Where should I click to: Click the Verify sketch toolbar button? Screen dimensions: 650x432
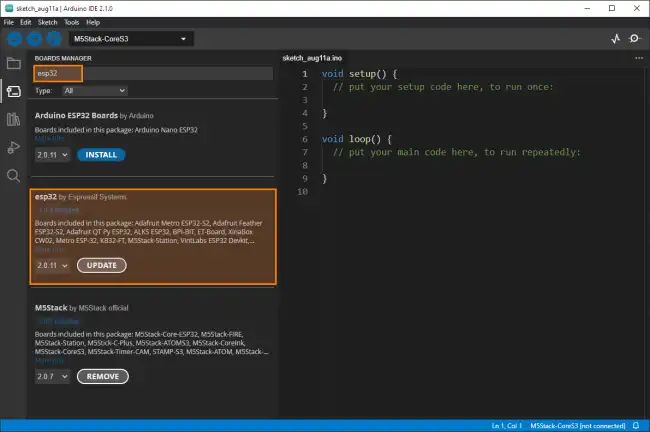click(x=15, y=39)
